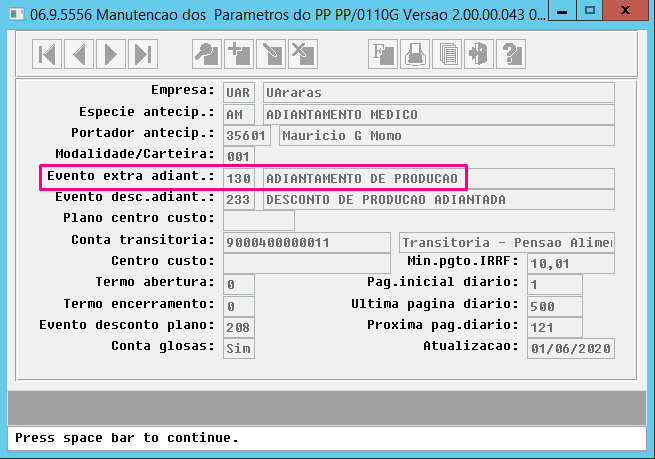
Task: Maximize the Manutencao dos Parametros window
Action: [x=590, y=10]
